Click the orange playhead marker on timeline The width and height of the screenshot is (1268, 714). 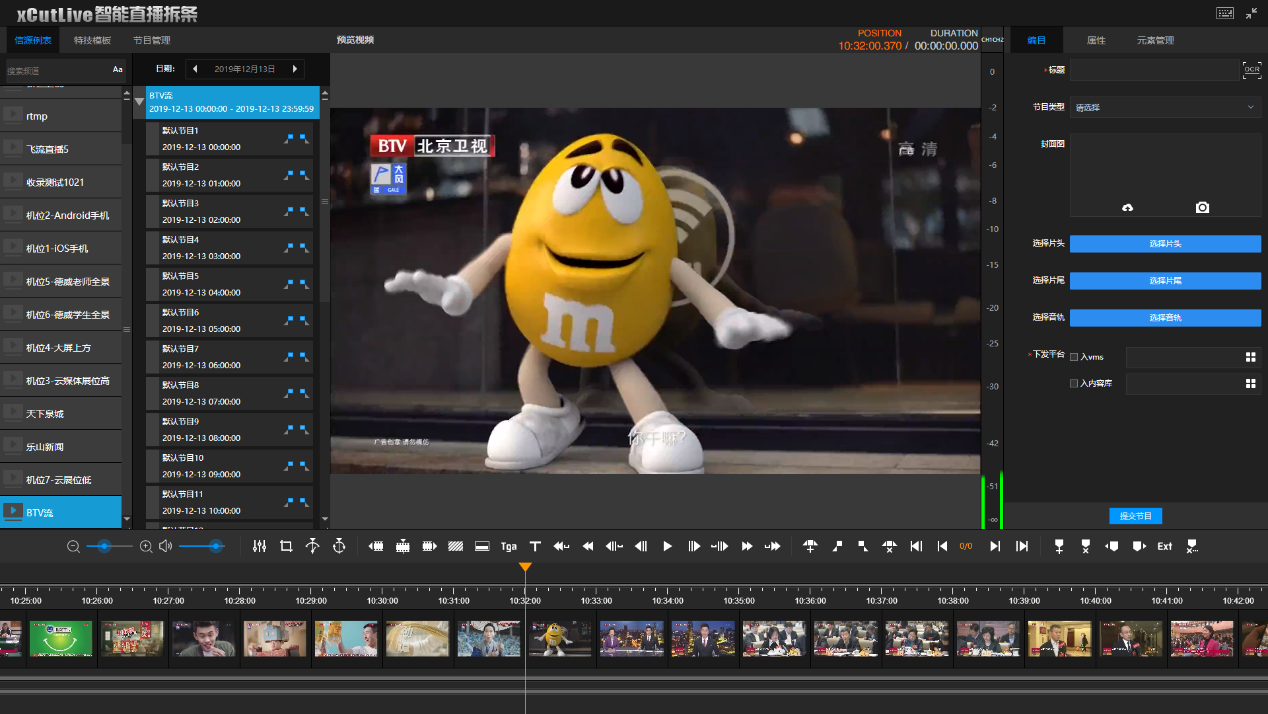(525, 567)
